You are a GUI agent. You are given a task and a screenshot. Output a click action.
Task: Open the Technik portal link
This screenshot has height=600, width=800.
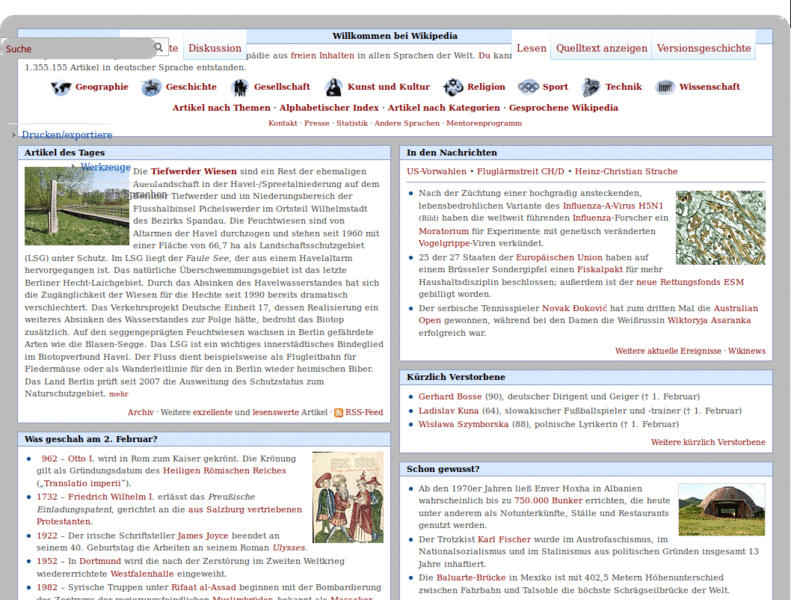[623, 87]
